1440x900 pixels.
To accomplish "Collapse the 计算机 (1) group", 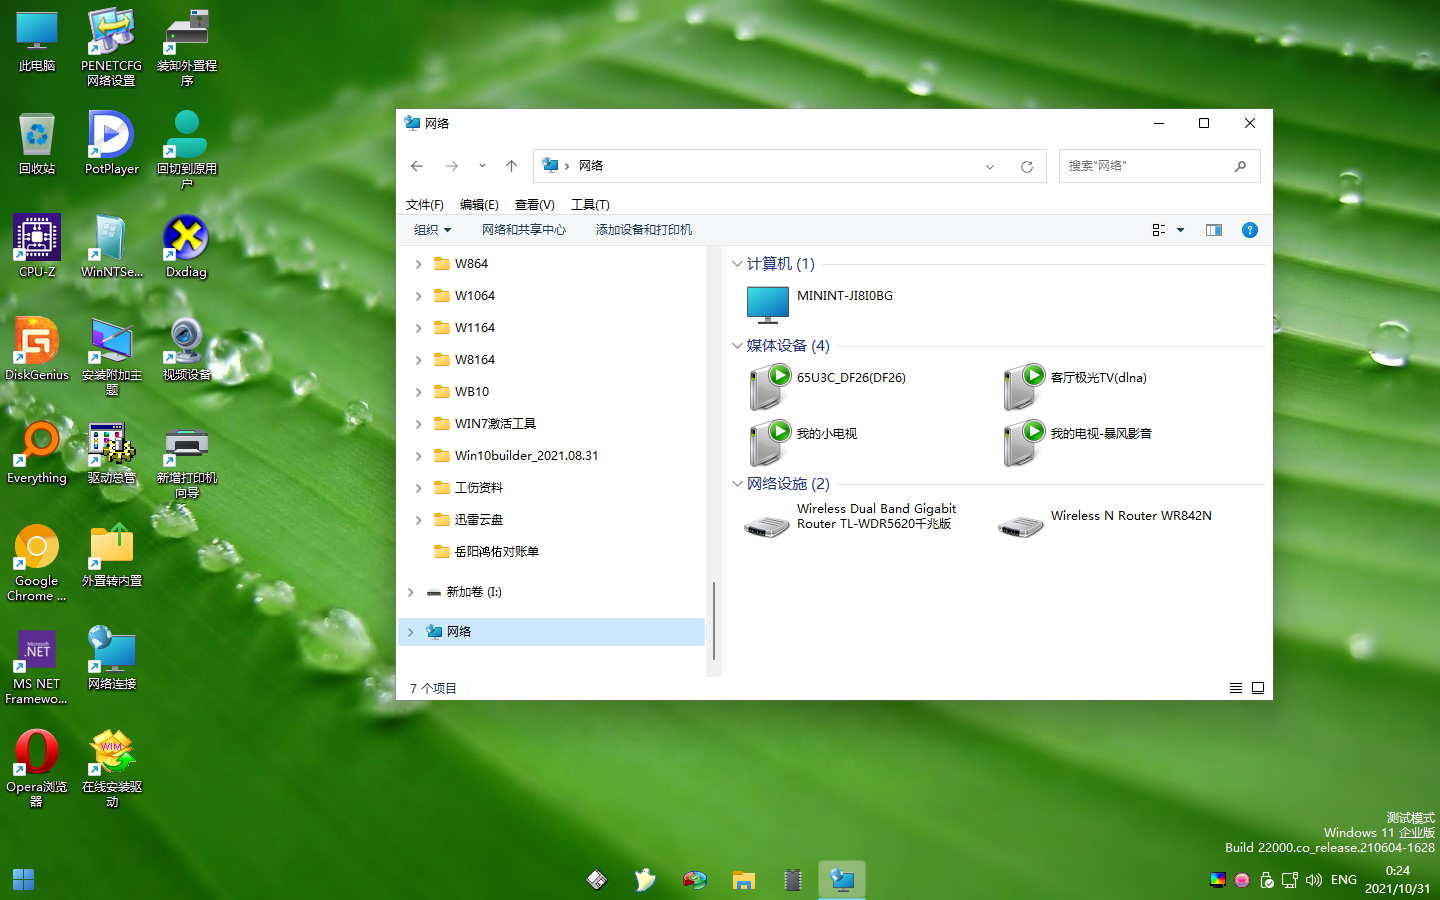I will coord(737,264).
